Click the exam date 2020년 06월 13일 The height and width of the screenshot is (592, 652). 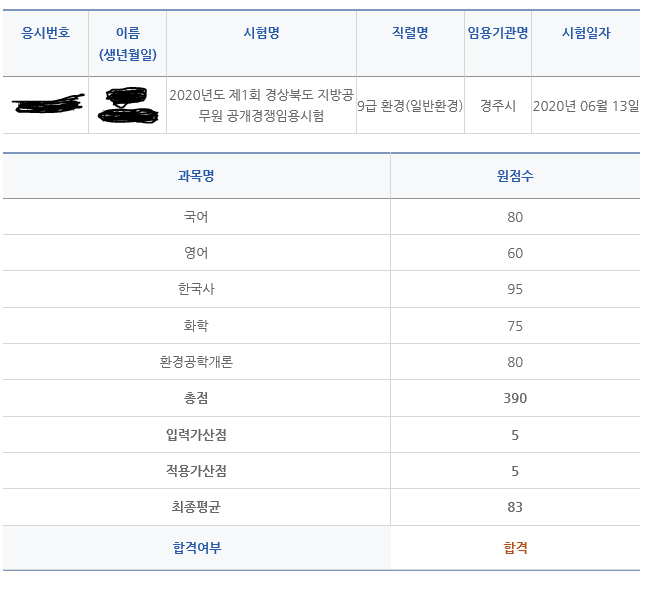(x=586, y=105)
